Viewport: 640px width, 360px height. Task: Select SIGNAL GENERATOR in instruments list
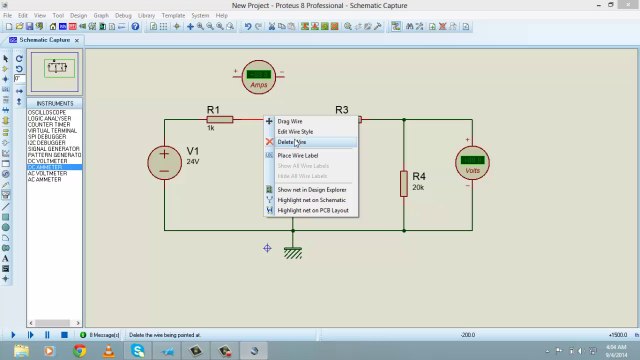pyautogui.click(x=54, y=149)
